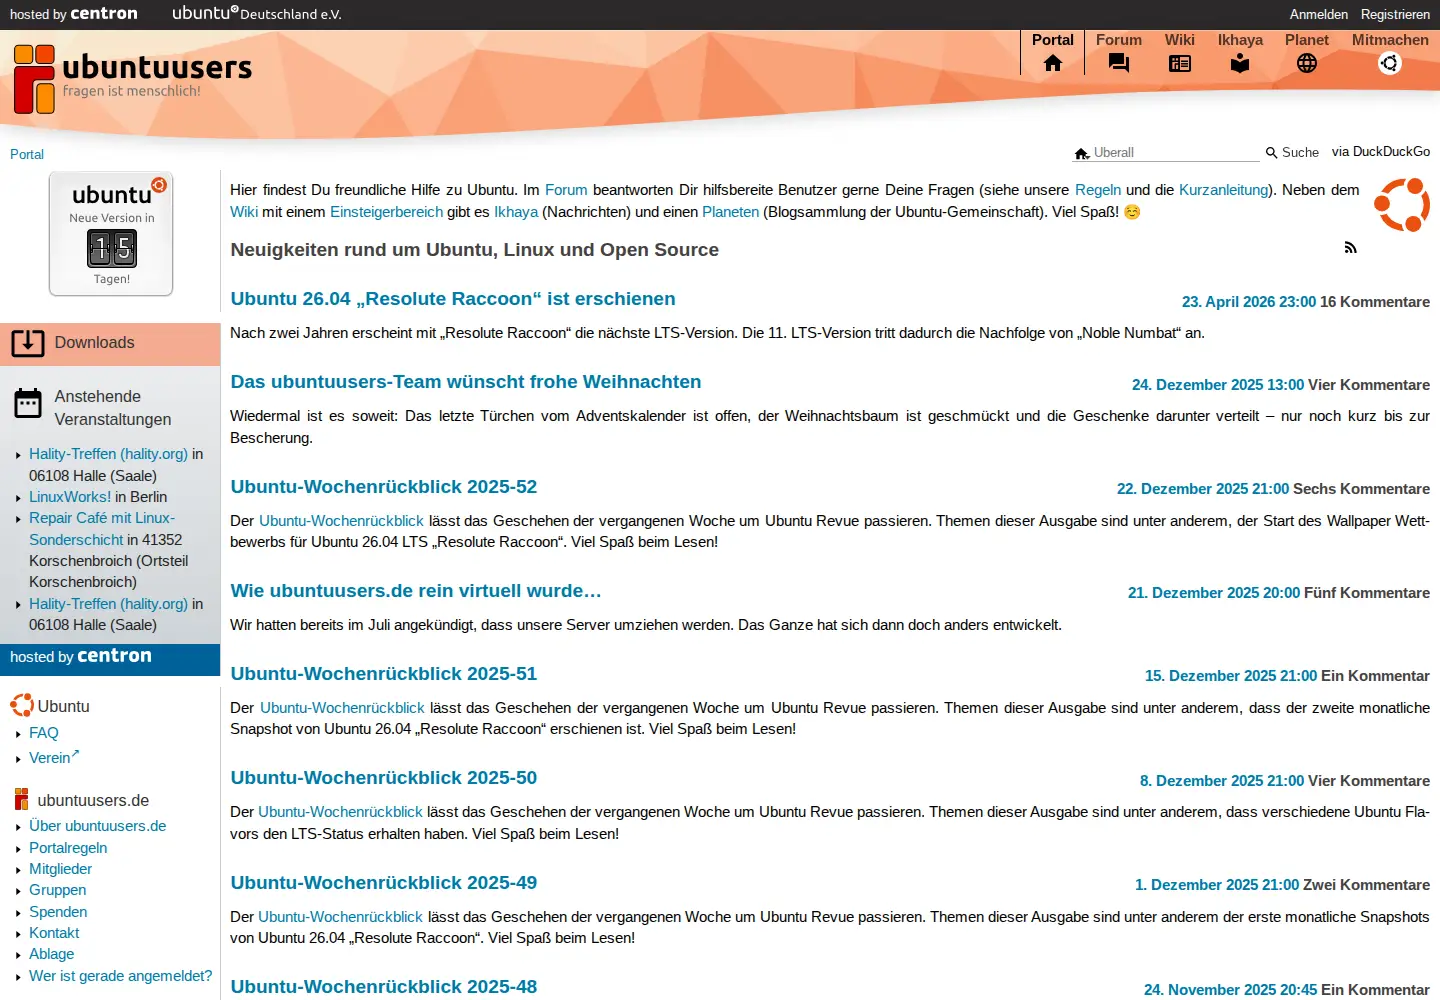Open the Planet globe icon
Screen dimensions: 1440x1000
tap(1307, 63)
